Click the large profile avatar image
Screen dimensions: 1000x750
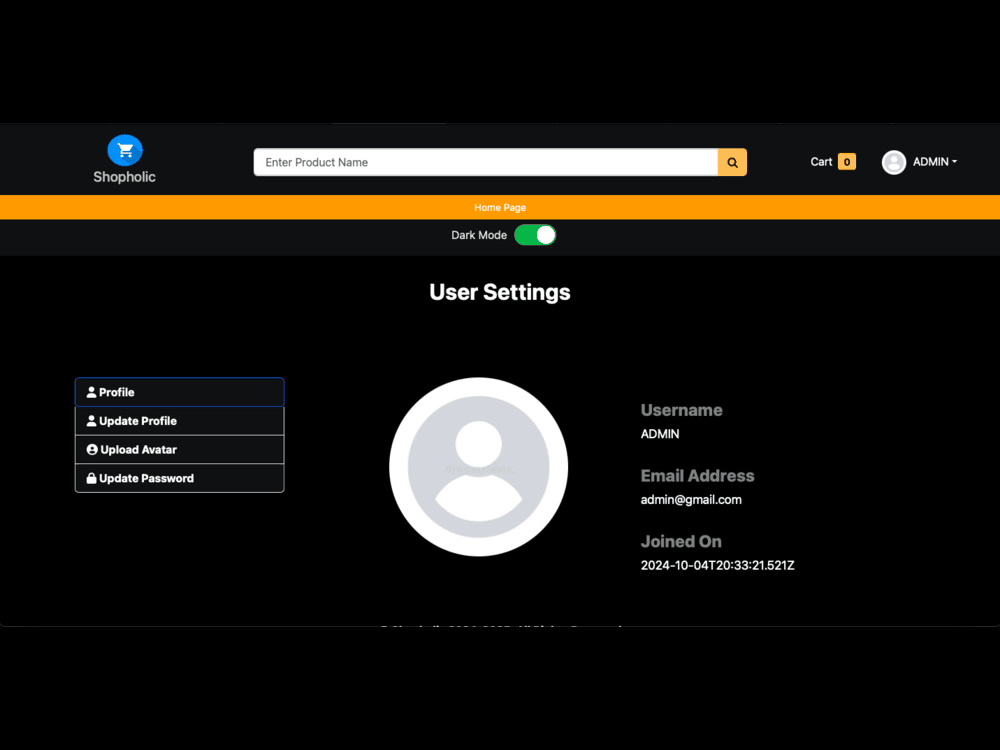coord(478,467)
